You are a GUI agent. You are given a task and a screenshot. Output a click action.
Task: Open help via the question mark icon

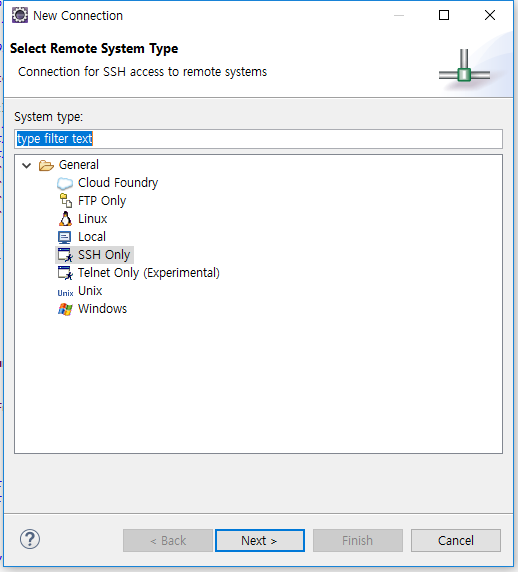30,539
